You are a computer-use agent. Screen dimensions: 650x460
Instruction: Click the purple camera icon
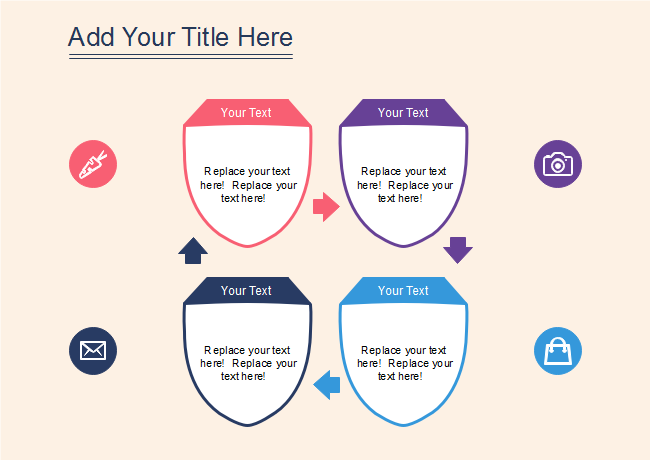click(x=558, y=163)
